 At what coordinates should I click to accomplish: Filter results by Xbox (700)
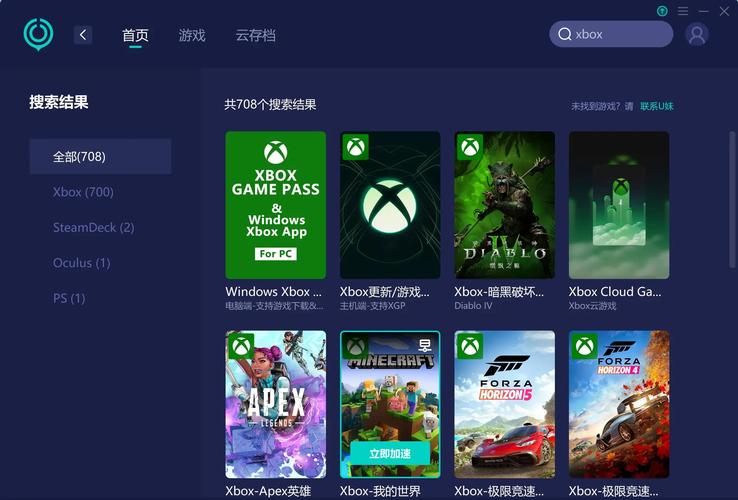[x=83, y=192]
